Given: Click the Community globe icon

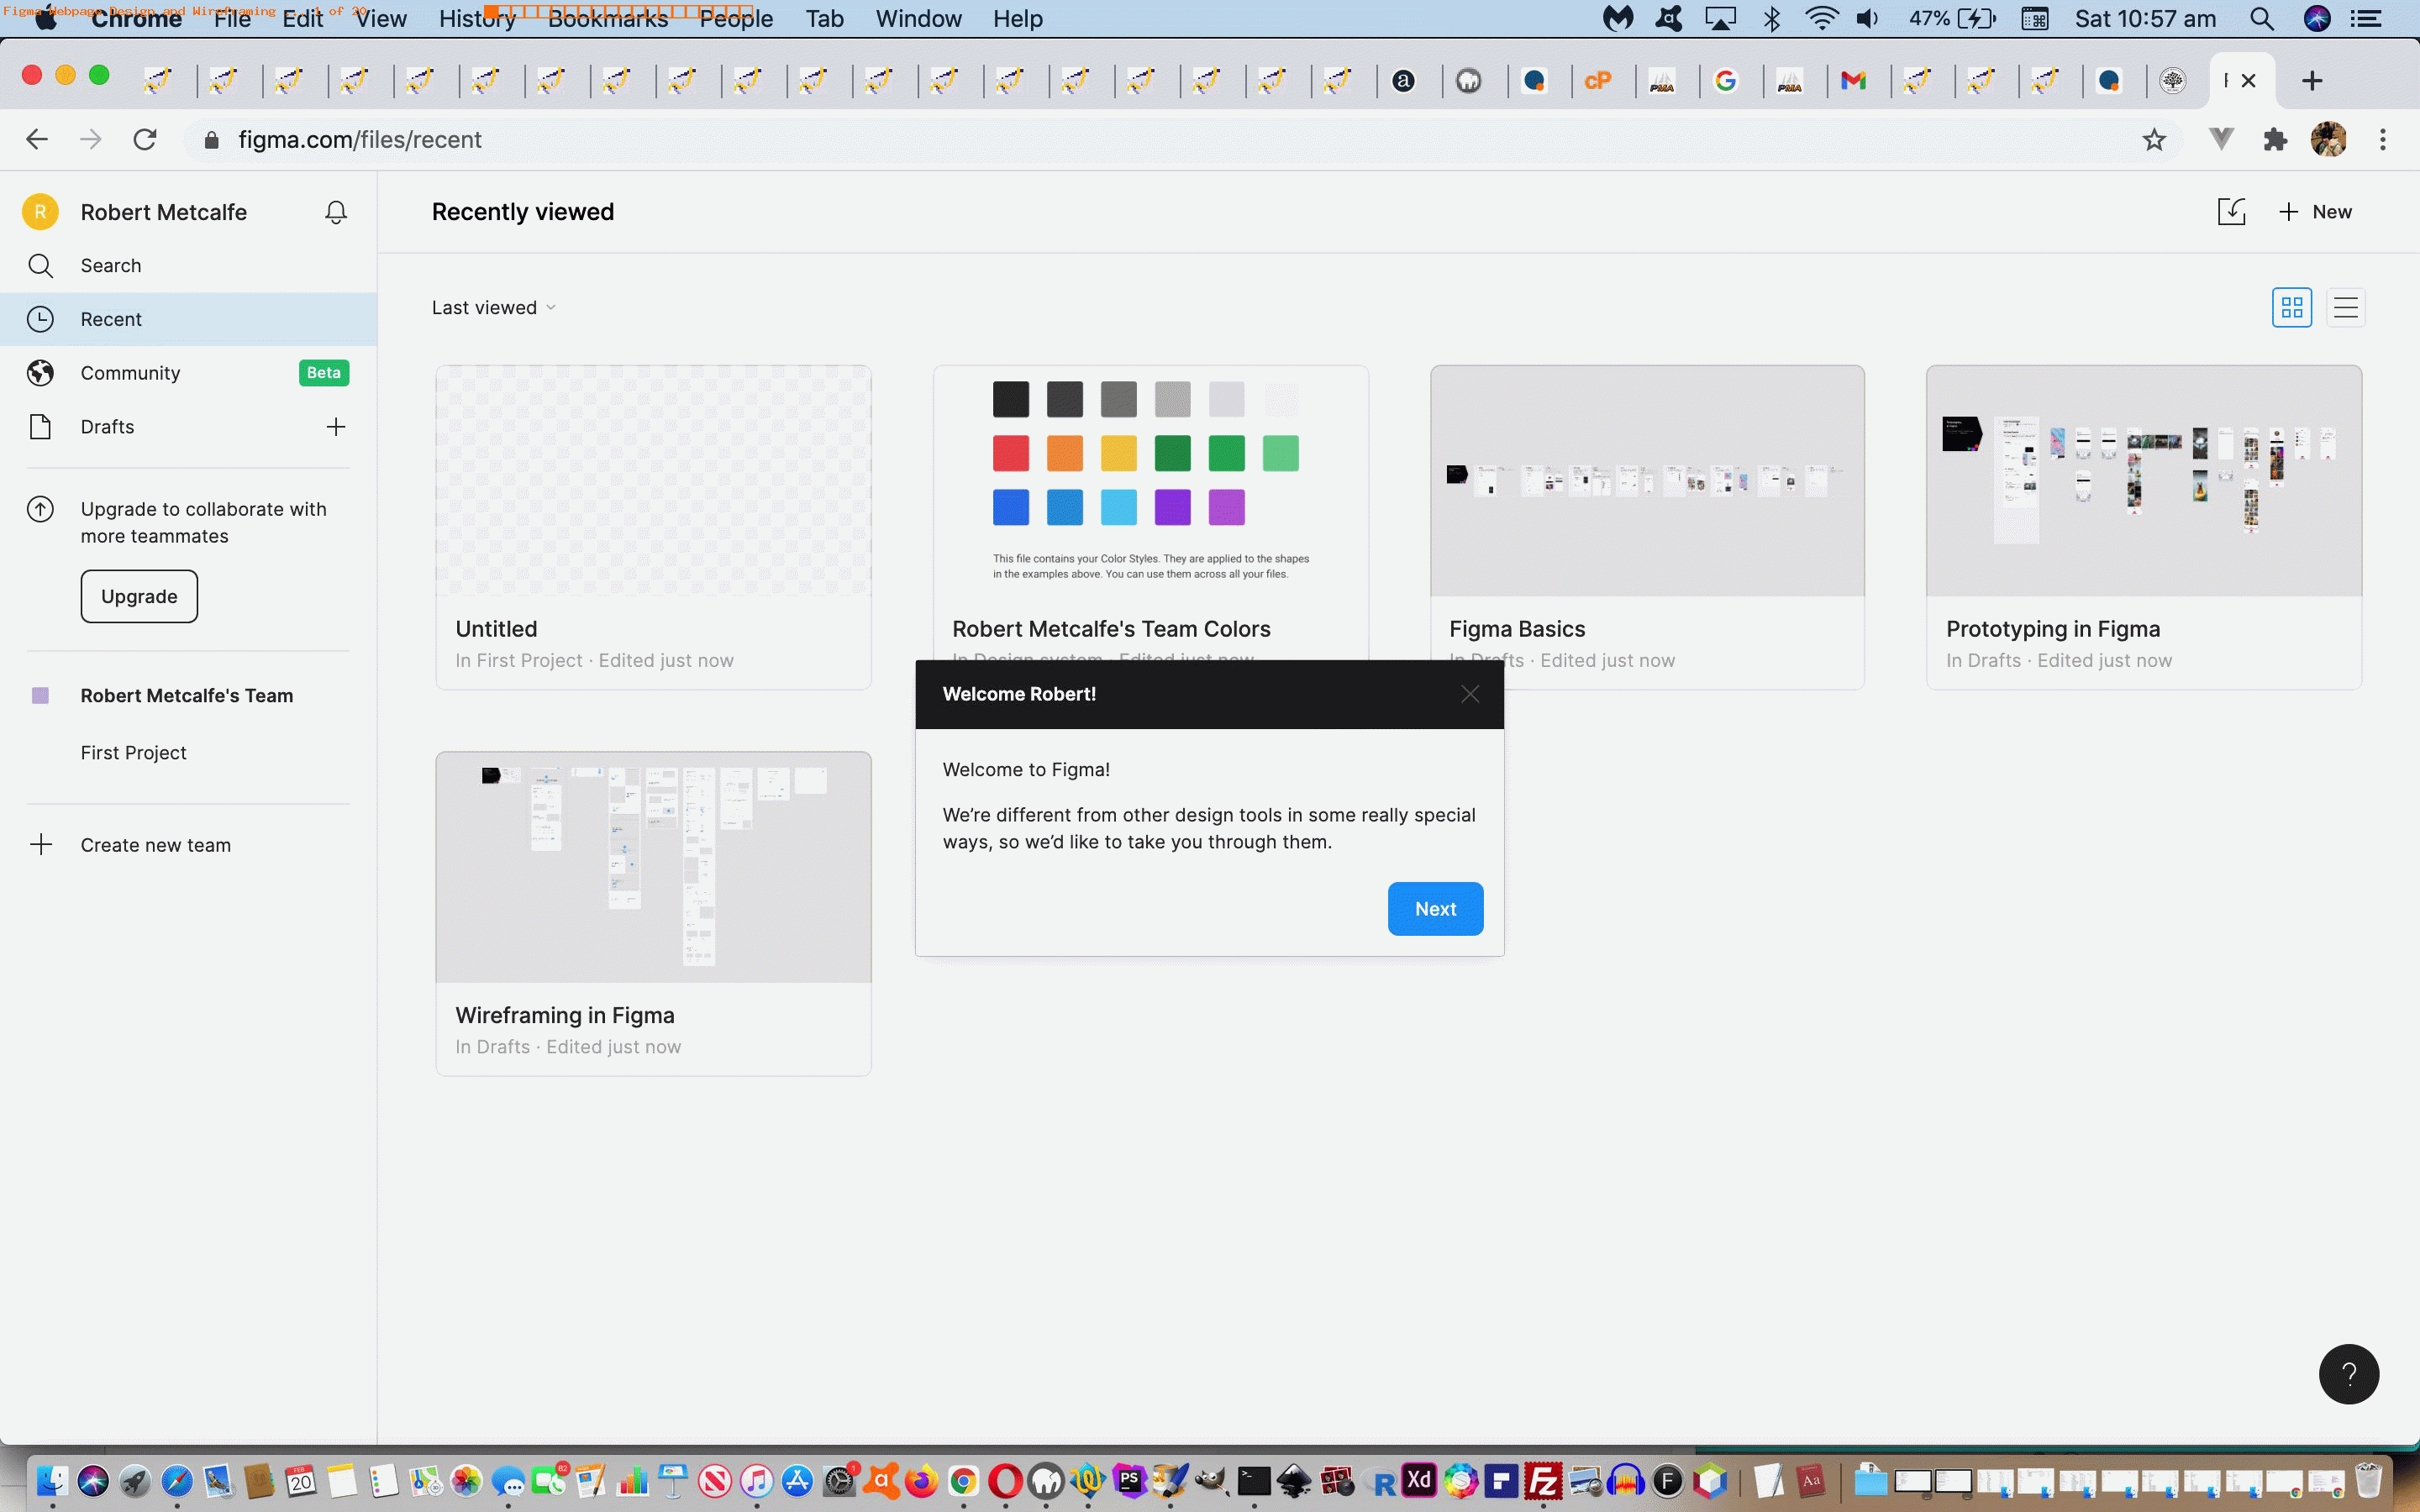Looking at the screenshot, I should point(40,373).
